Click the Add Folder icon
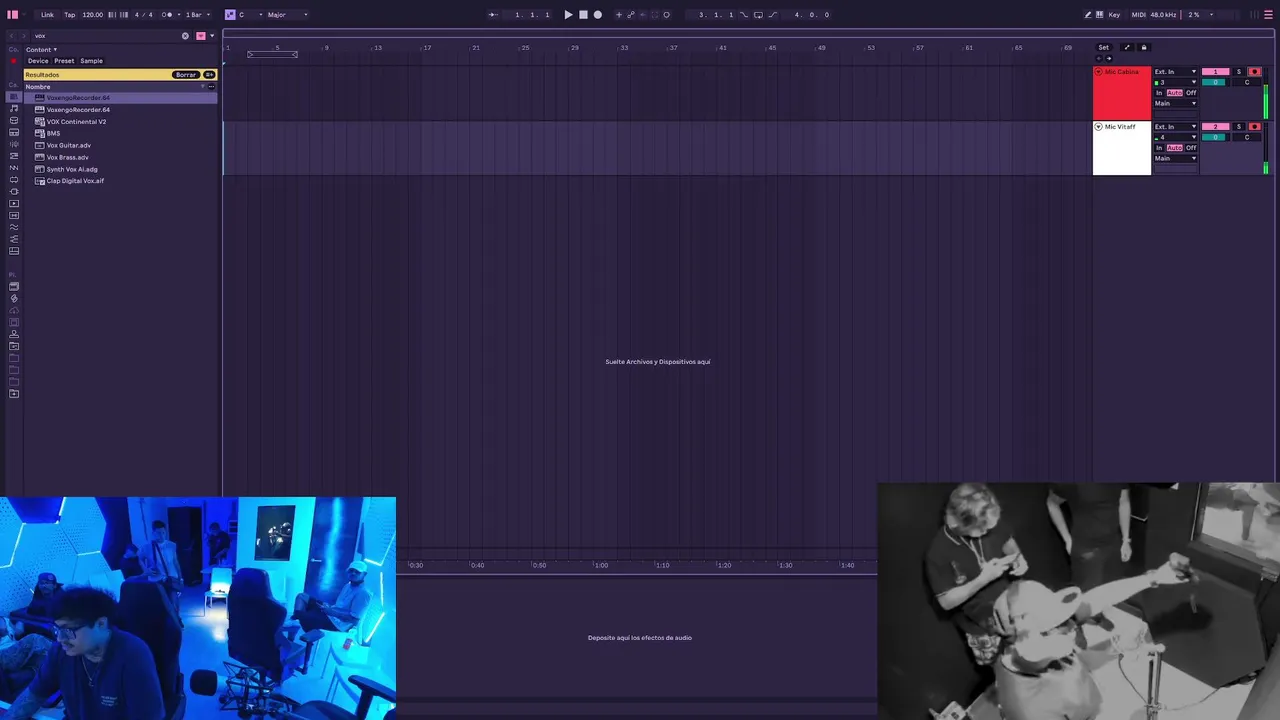Viewport: 1280px width, 720px height. click(x=14, y=393)
